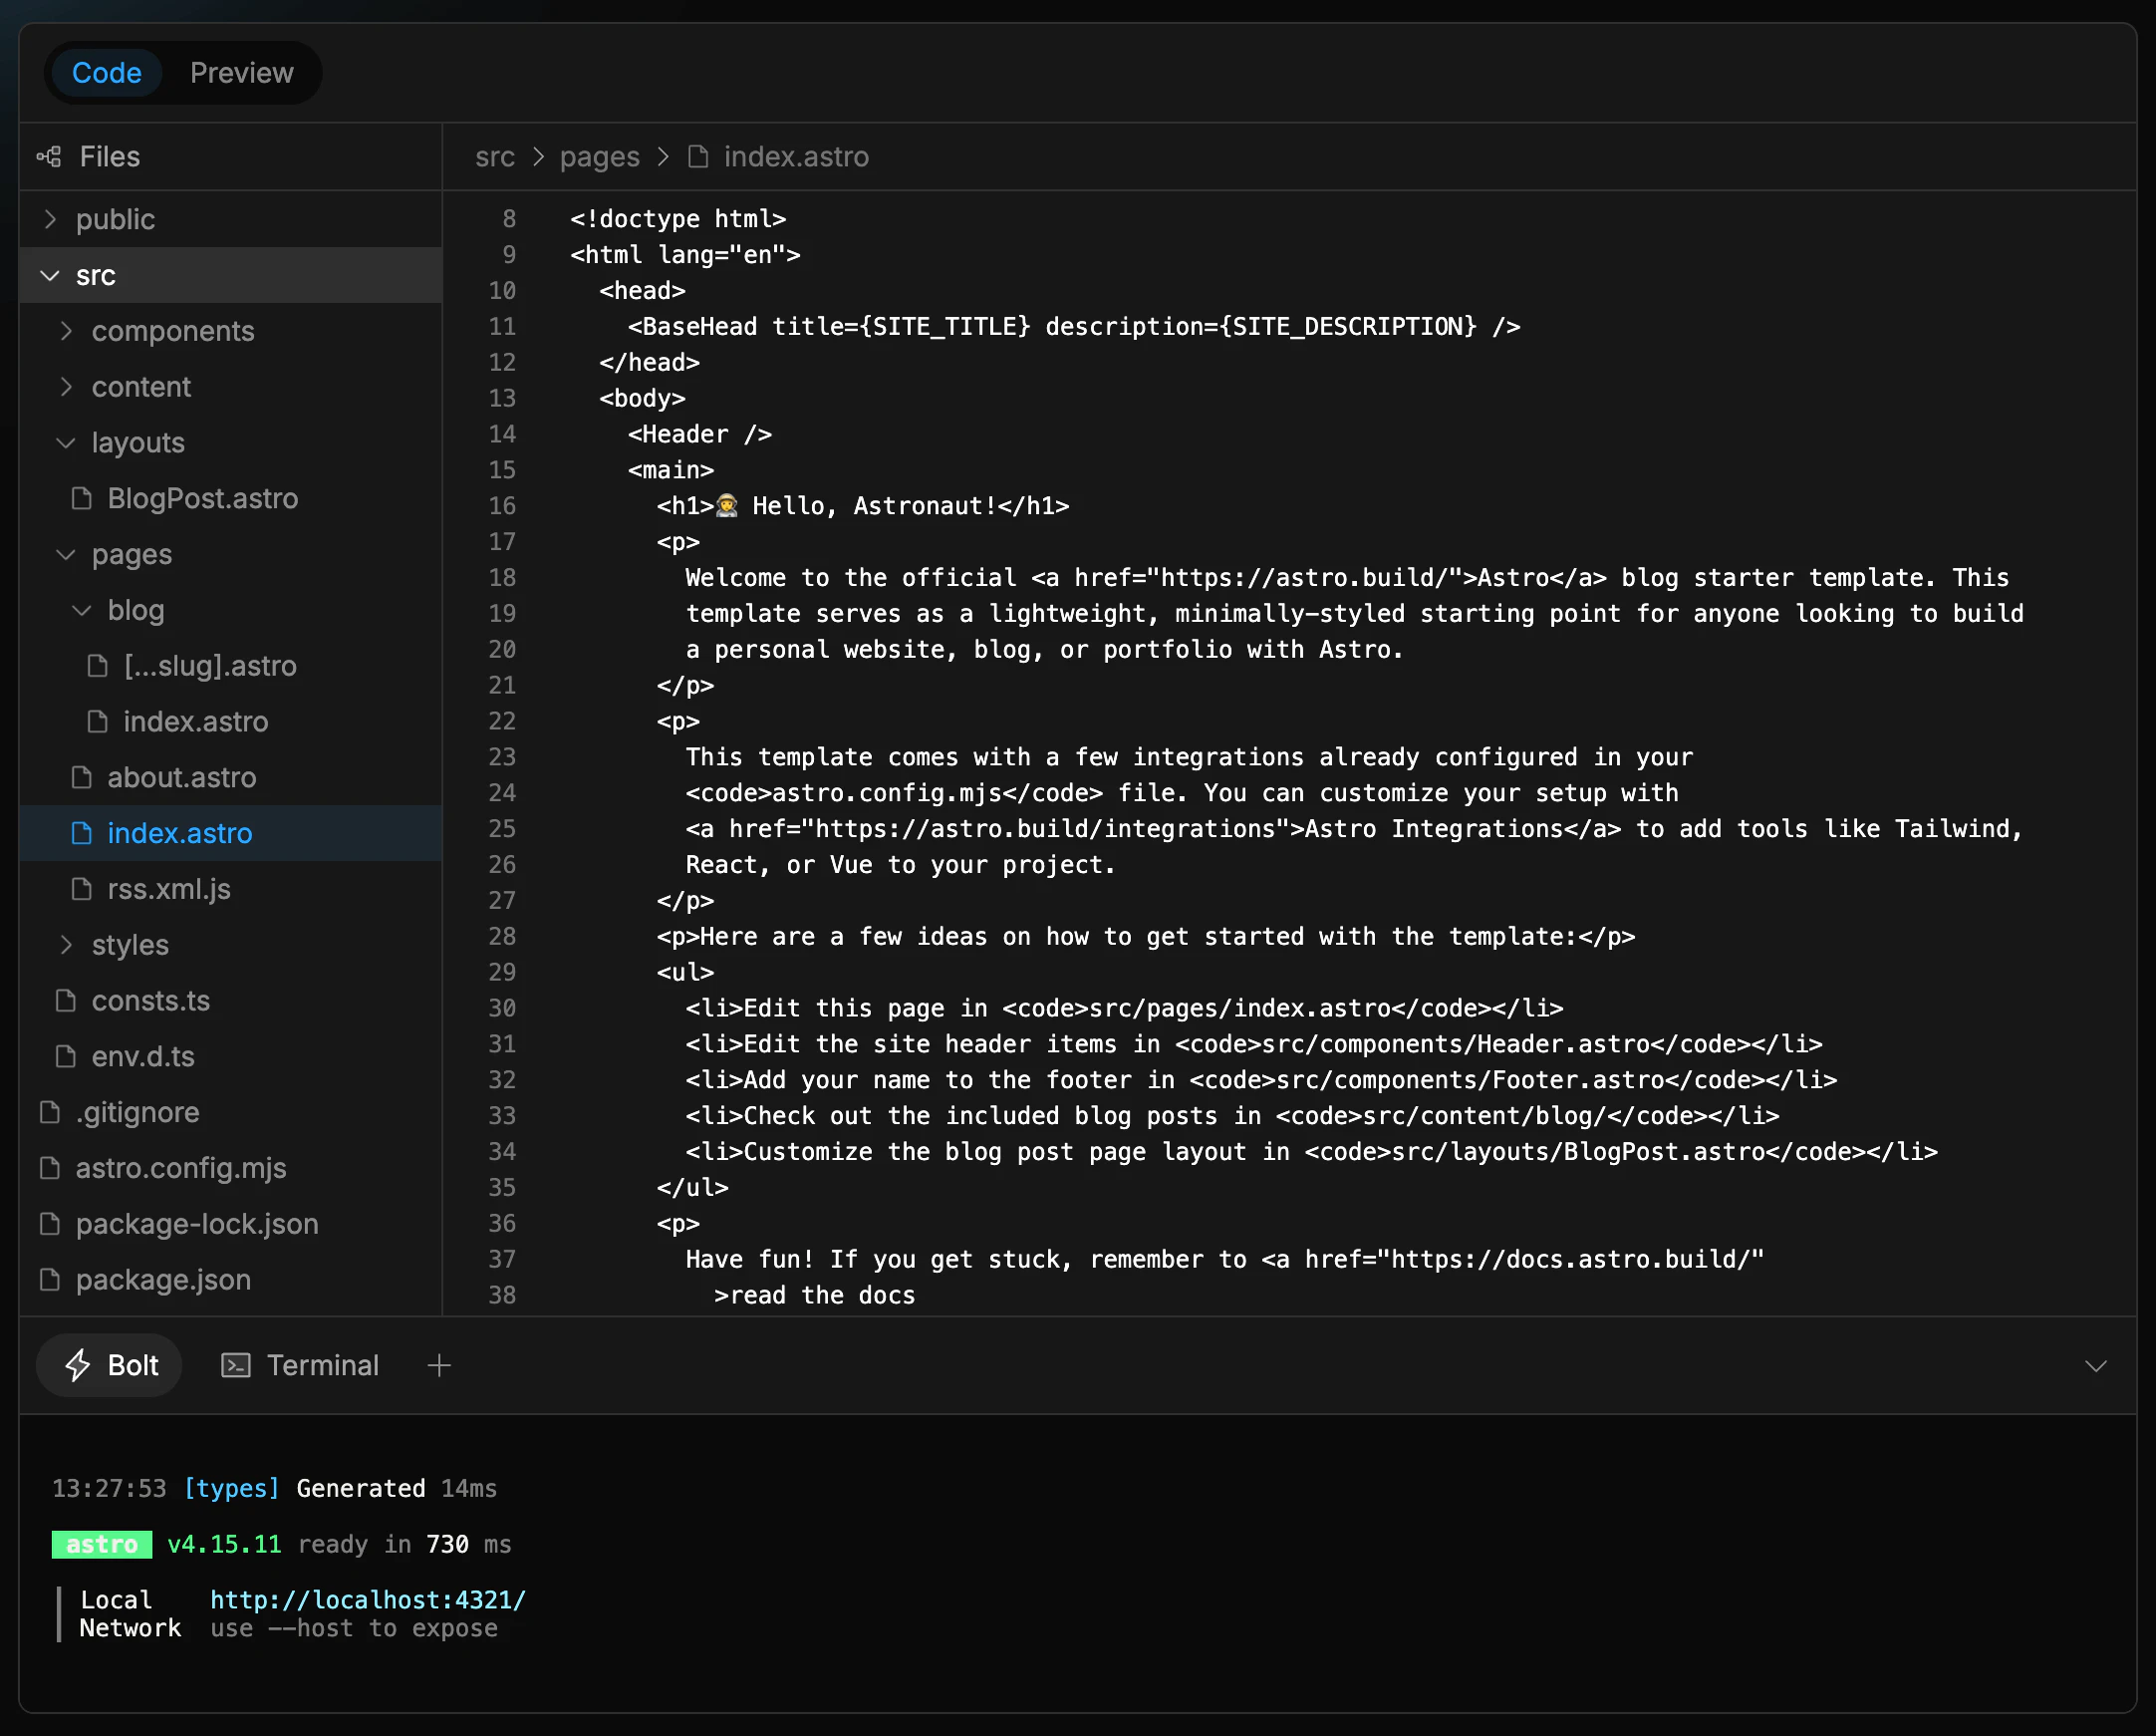This screenshot has height=1736, width=2156.
Task: Select the Code view toggle
Action: tap(106, 73)
